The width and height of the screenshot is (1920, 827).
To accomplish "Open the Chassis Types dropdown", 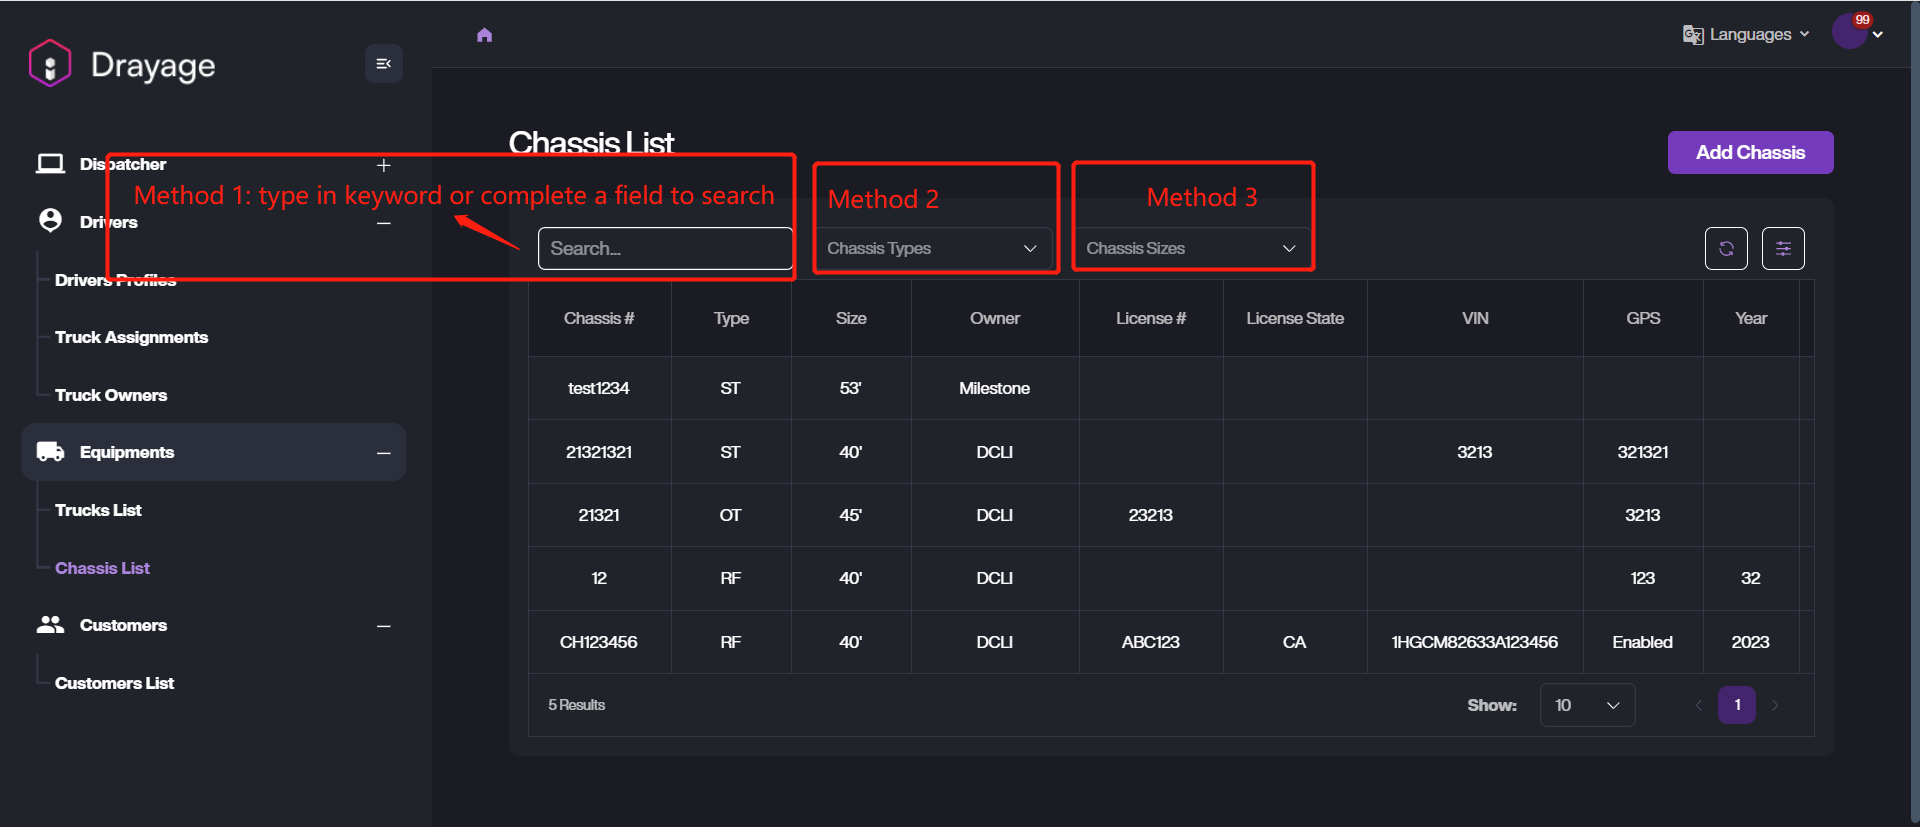I will pos(932,248).
